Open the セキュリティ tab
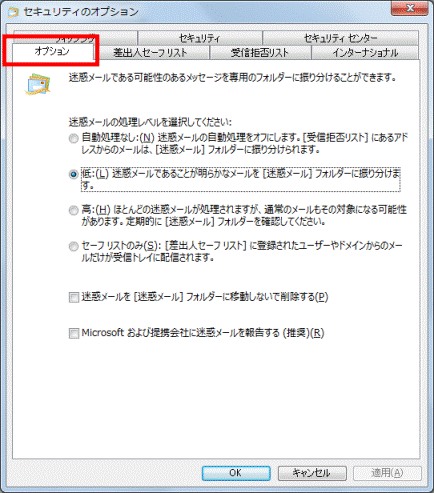This screenshot has width=434, height=493. (x=200, y=38)
